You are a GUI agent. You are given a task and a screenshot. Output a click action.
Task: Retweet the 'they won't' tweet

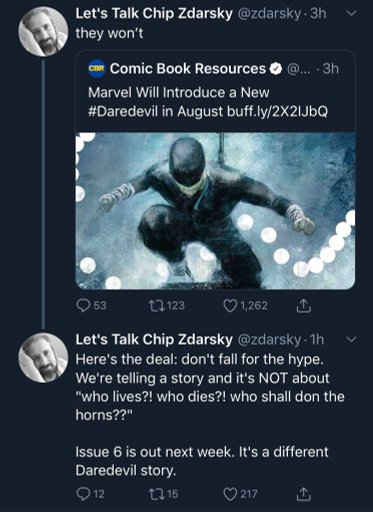pyautogui.click(x=166, y=306)
